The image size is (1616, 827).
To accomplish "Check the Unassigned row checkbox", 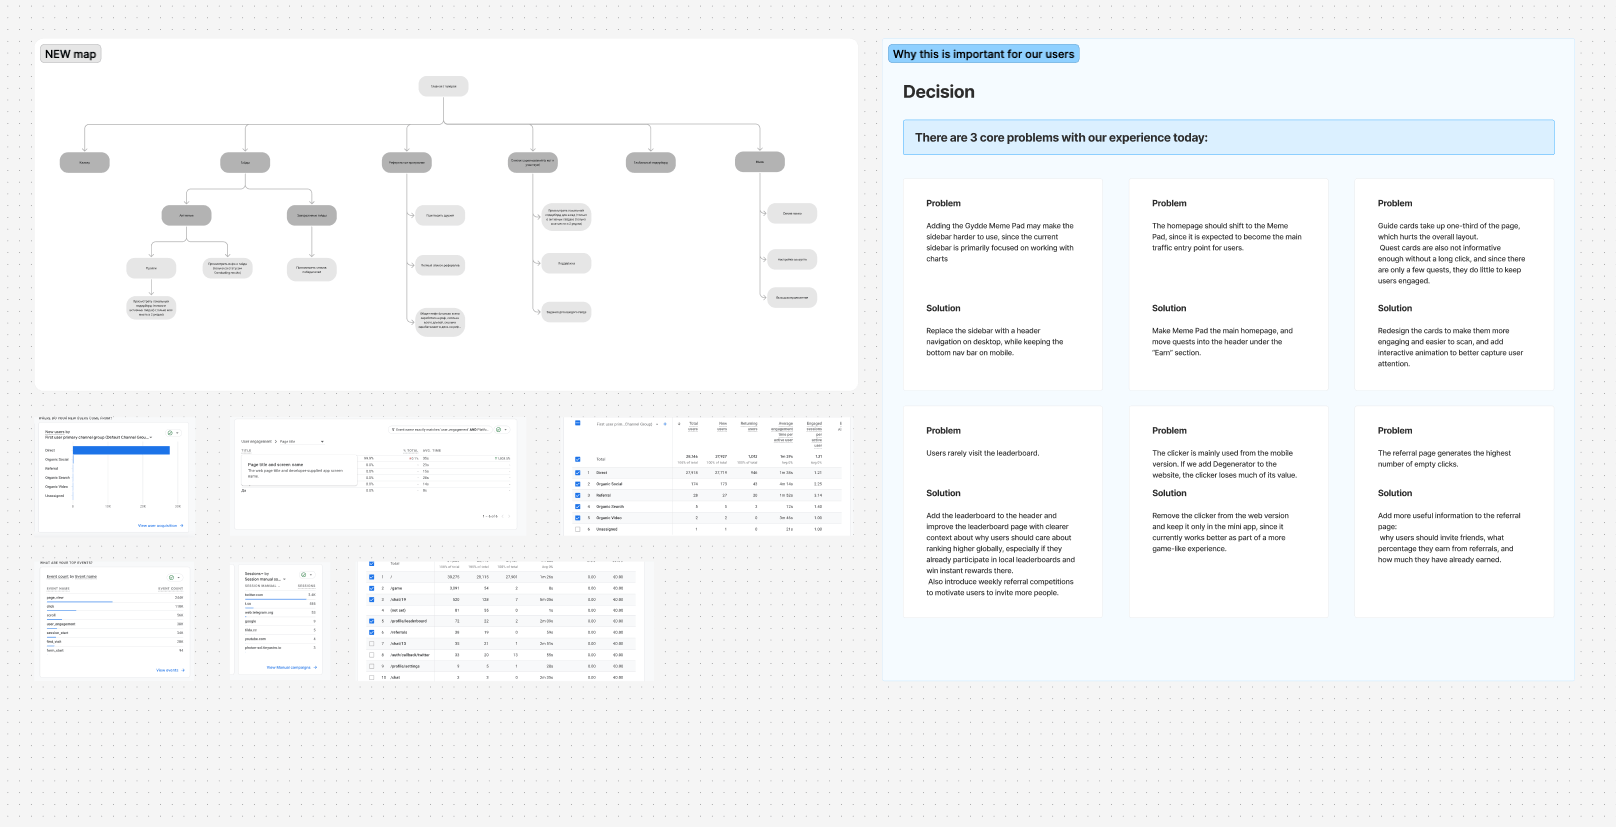I will coord(577,529).
